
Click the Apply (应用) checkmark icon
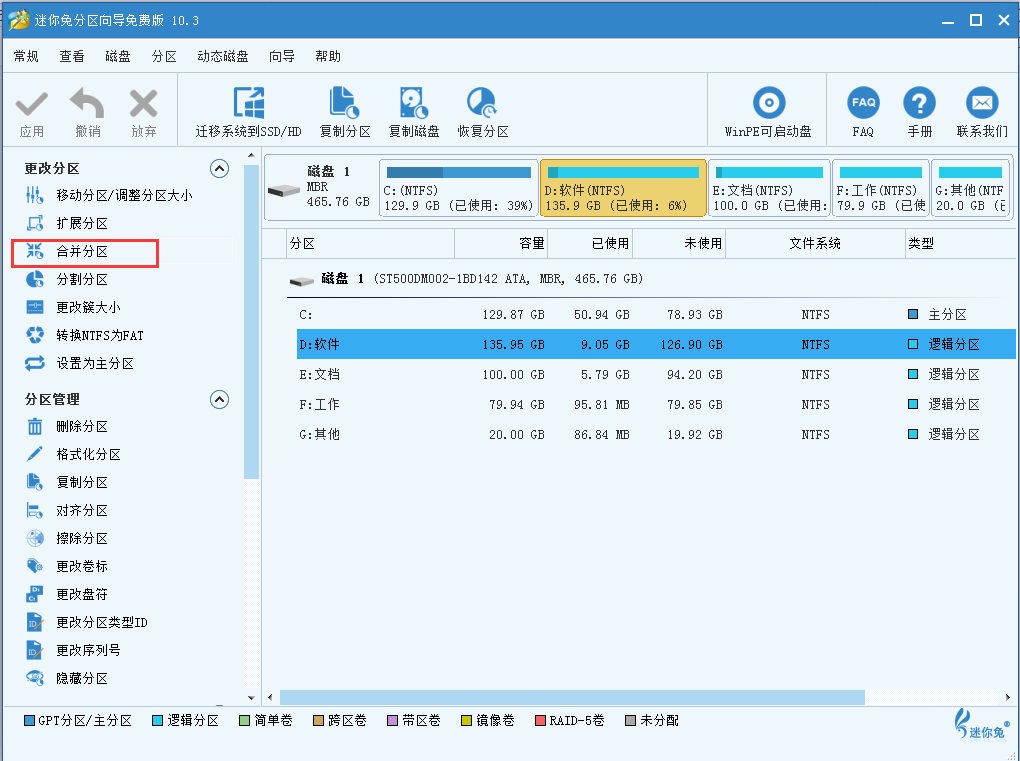31,104
